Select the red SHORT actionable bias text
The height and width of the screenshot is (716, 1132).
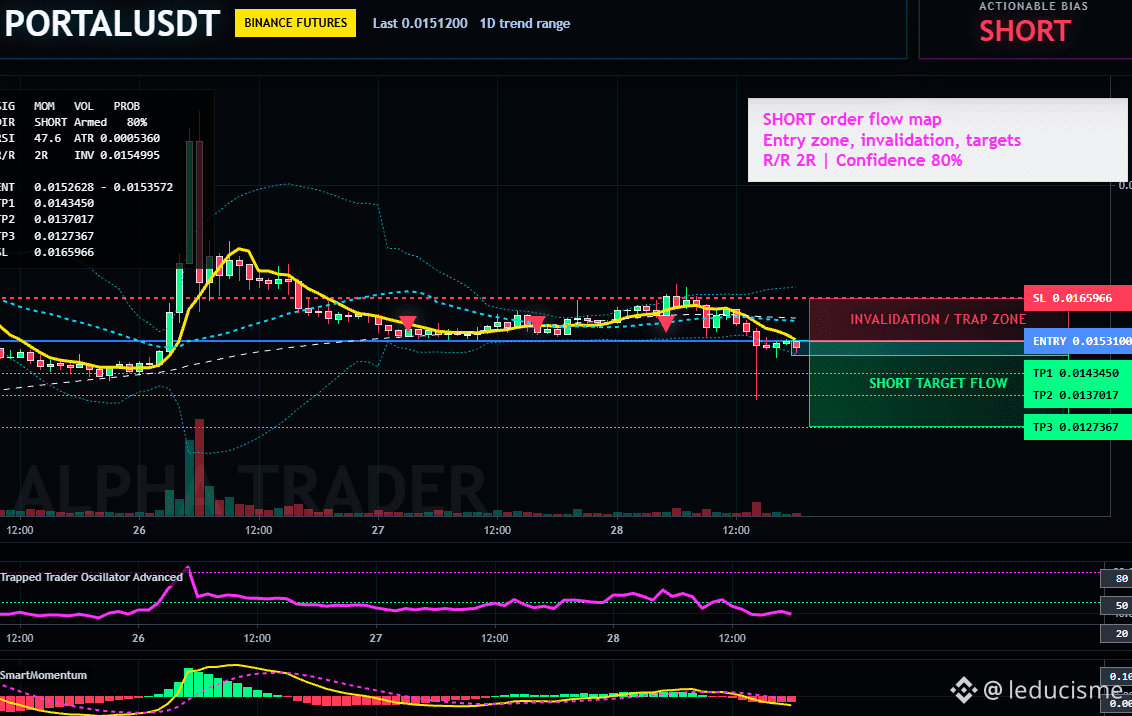pyautogui.click(x=1025, y=31)
